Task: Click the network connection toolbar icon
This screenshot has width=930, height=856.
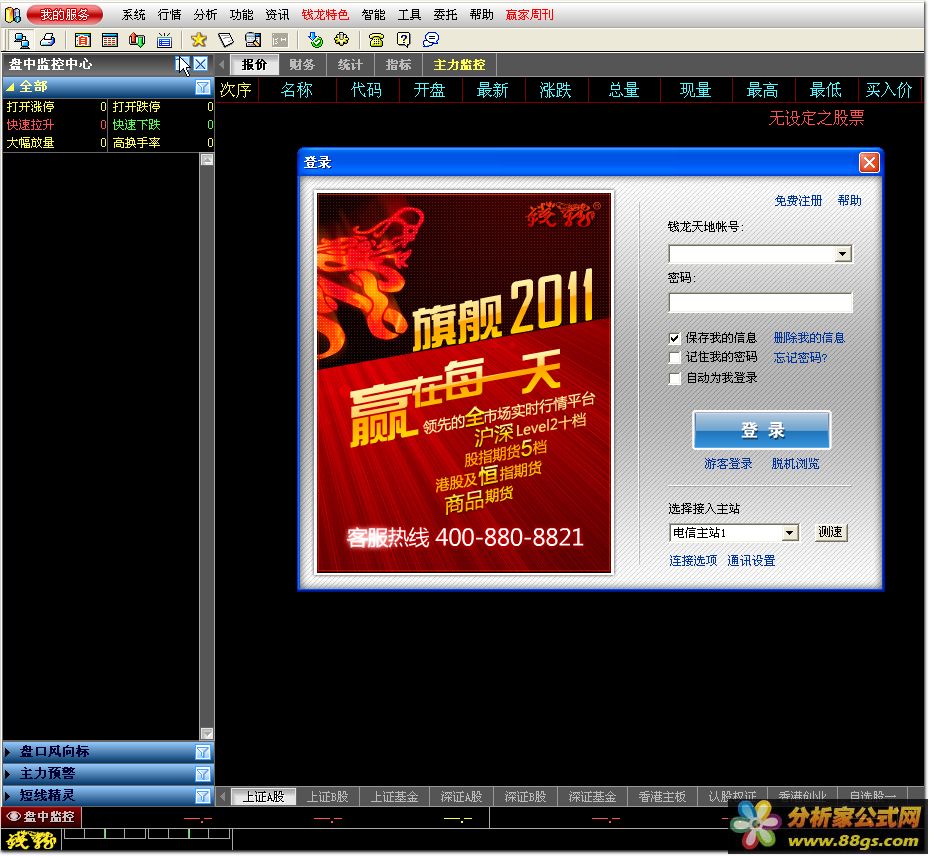Action: click(22, 40)
